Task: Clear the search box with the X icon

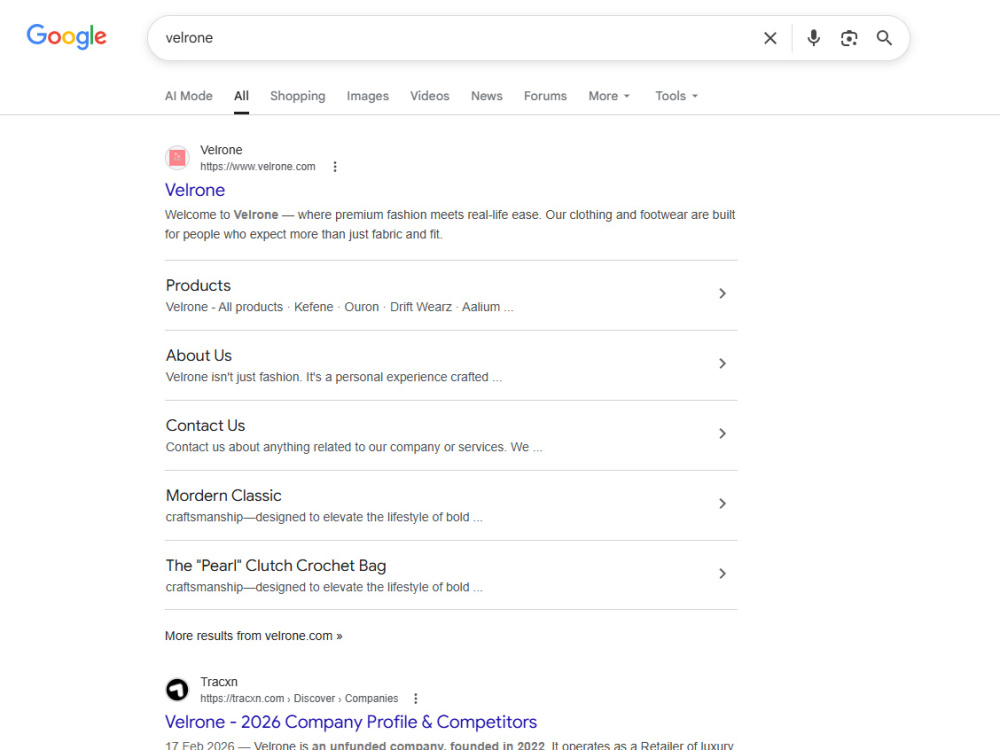Action: pyautogui.click(x=770, y=38)
